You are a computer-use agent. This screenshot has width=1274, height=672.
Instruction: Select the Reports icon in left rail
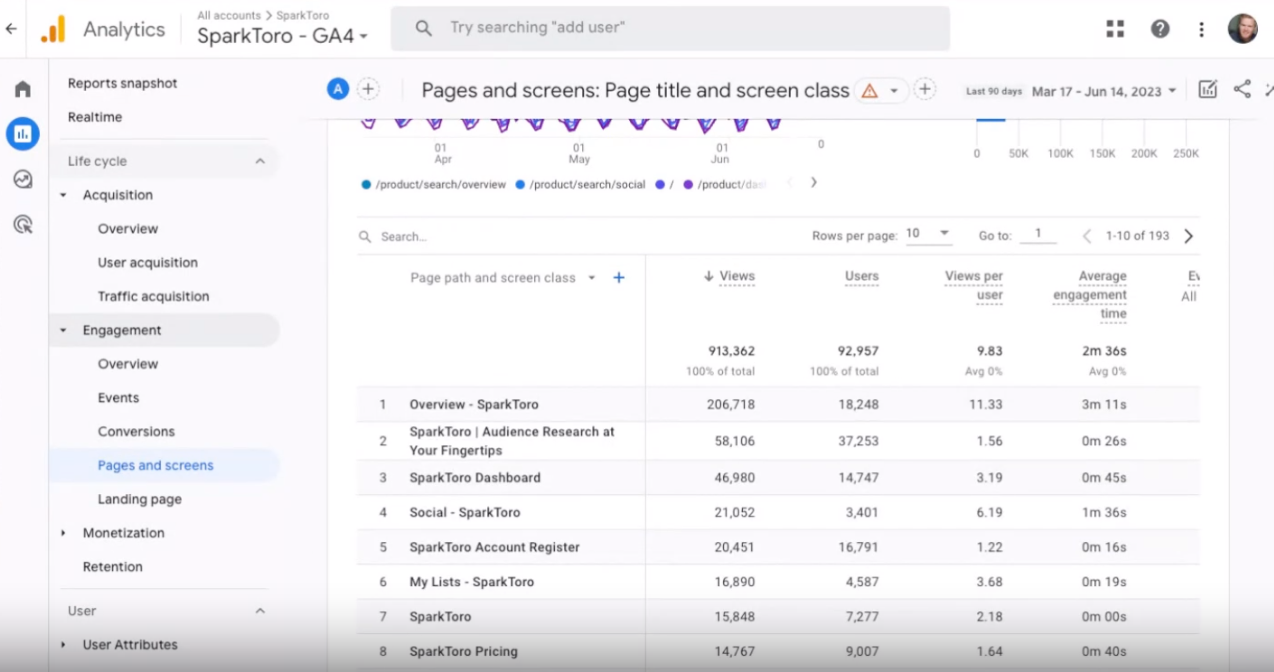click(22, 133)
